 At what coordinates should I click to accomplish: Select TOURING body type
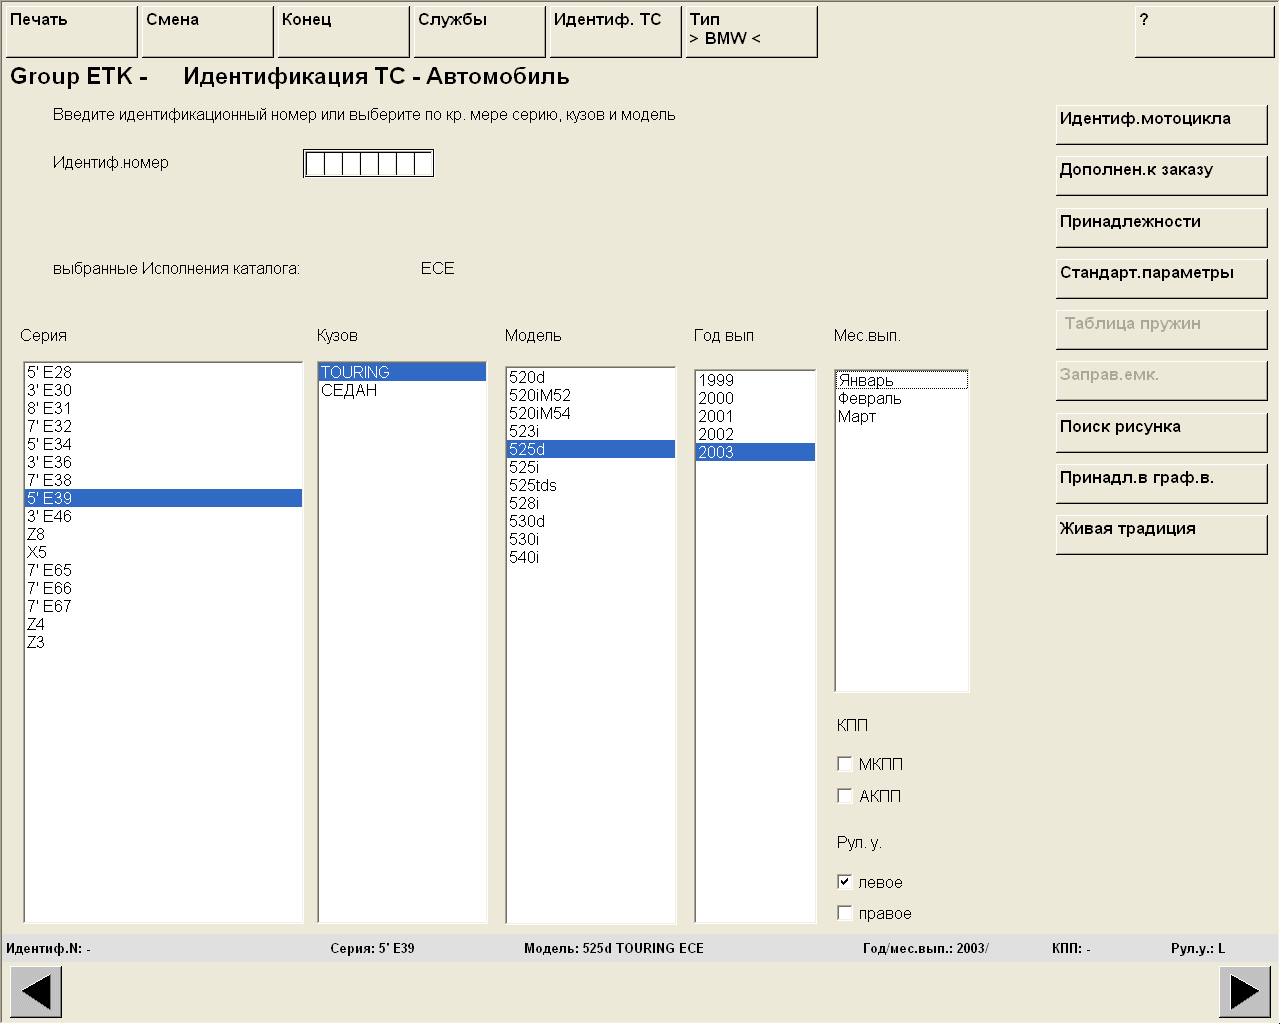pyautogui.click(x=402, y=372)
